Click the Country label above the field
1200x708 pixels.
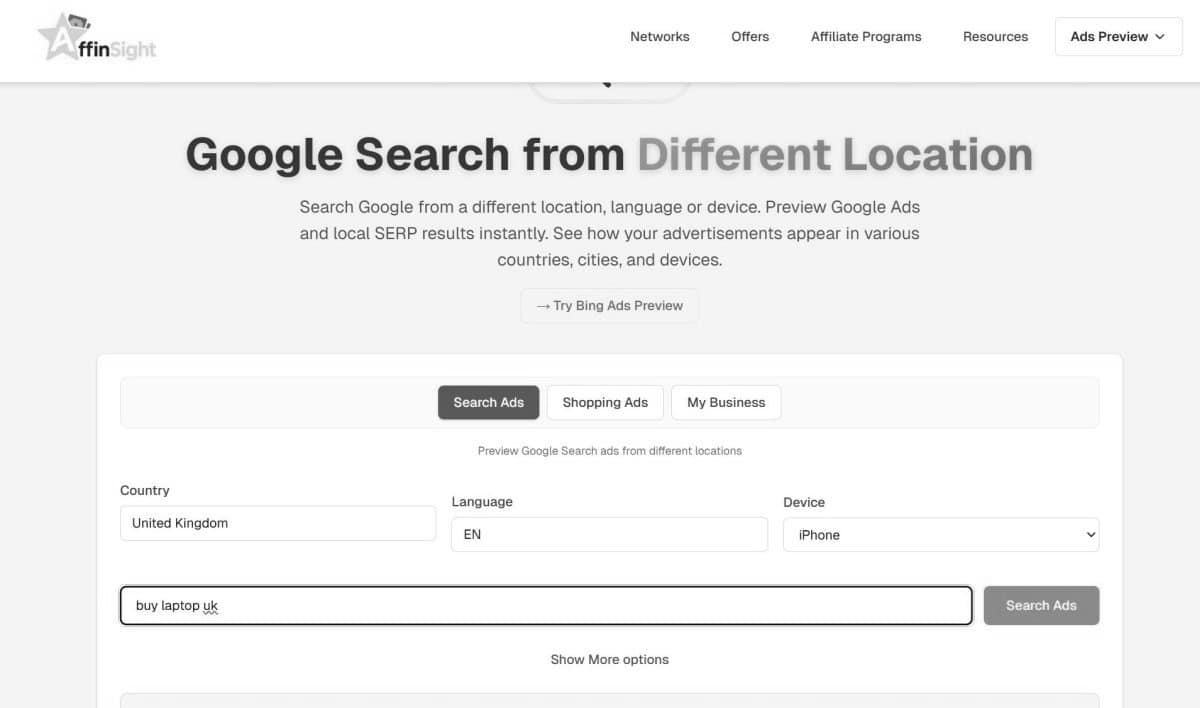click(145, 491)
